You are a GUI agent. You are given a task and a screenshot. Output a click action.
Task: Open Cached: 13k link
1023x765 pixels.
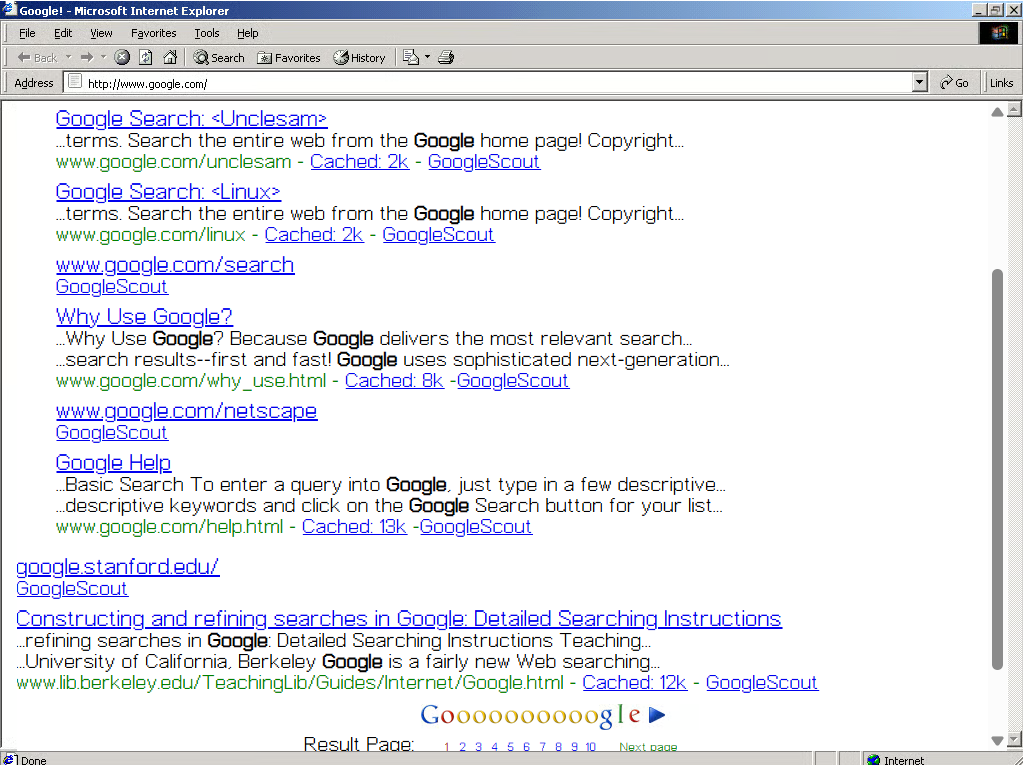[354, 527]
